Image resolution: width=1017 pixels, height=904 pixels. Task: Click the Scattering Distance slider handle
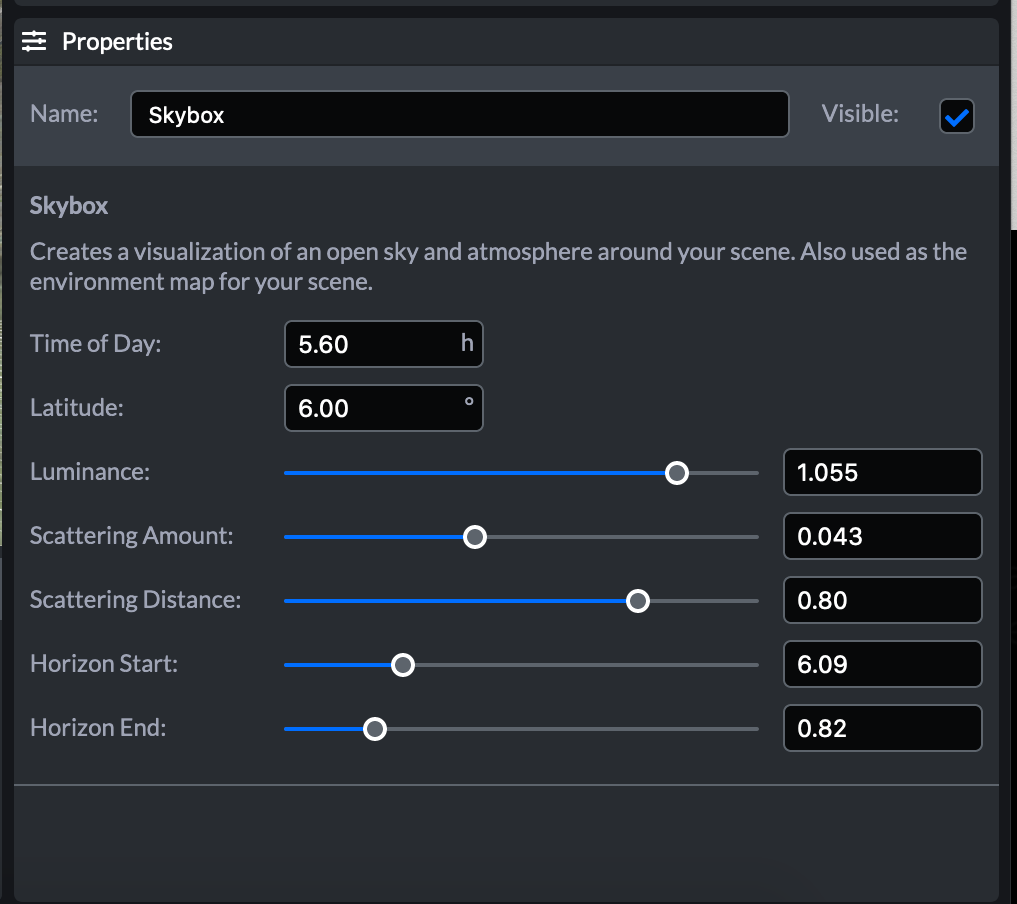coord(637,600)
